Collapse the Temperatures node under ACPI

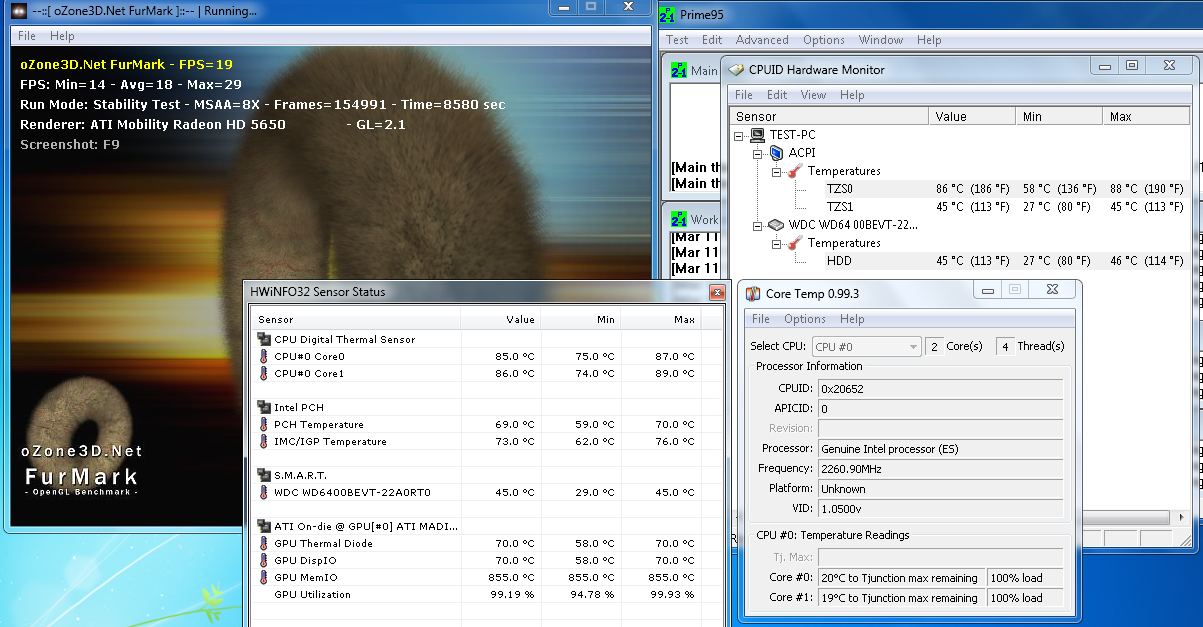click(776, 171)
